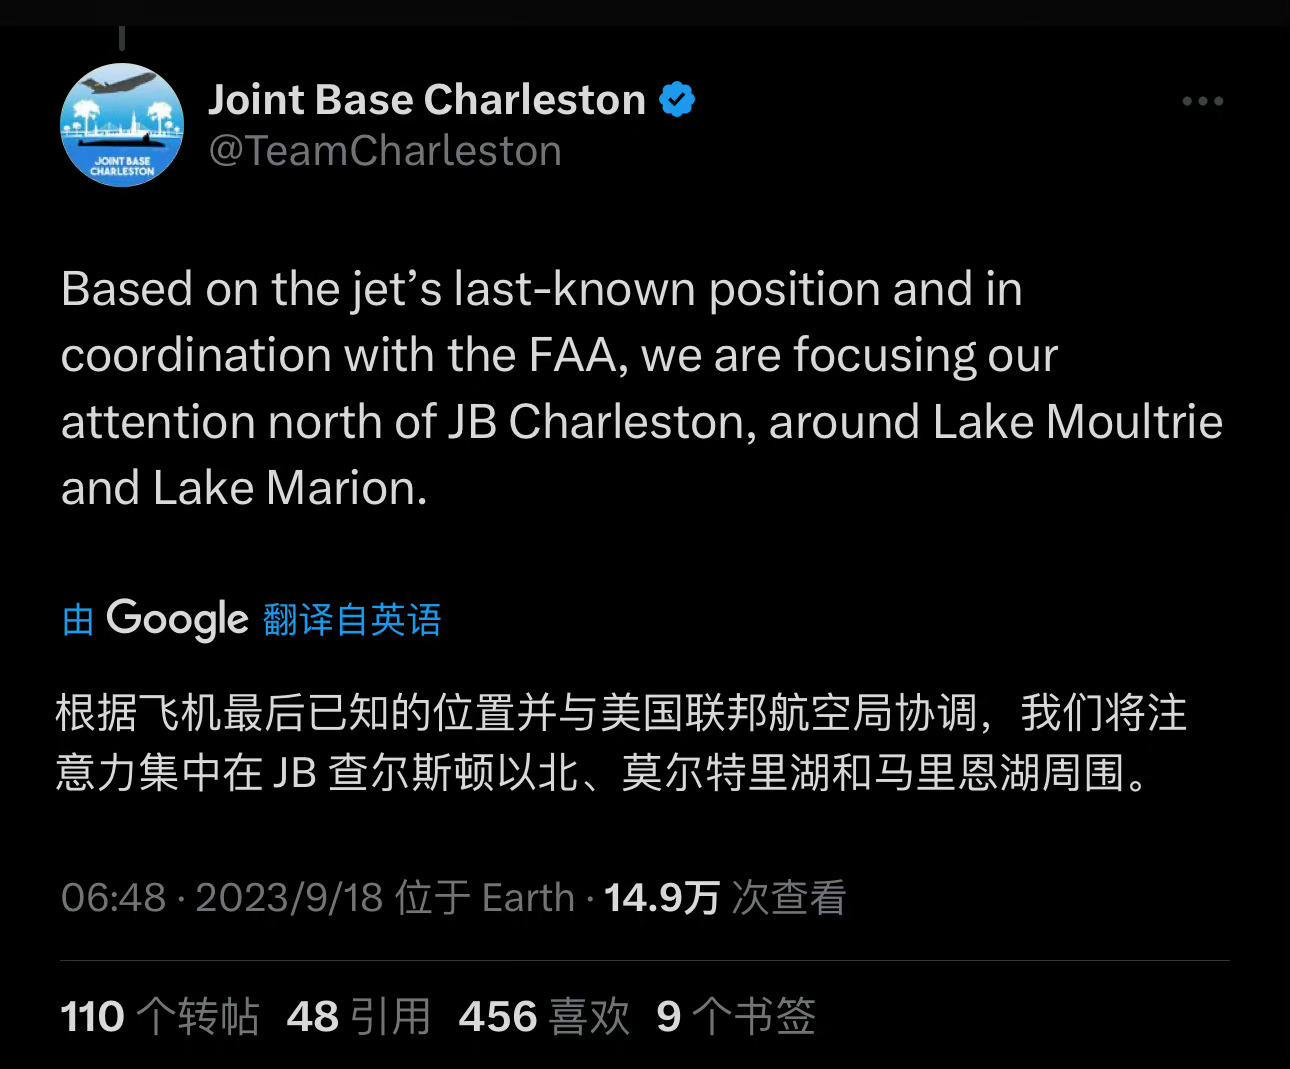The height and width of the screenshot is (1069, 1290).
Task: Click the blue verified badge icon
Action: point(677,99)
